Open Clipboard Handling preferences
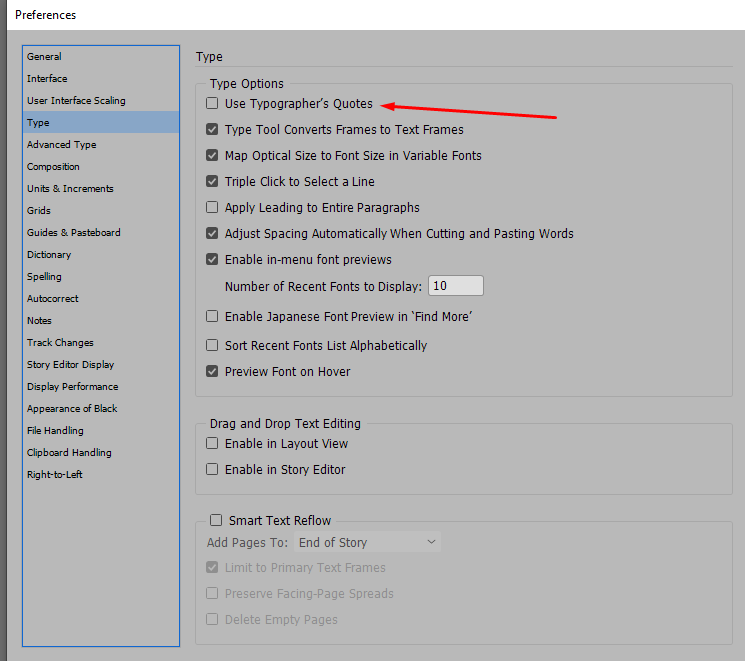 point(69,453)
